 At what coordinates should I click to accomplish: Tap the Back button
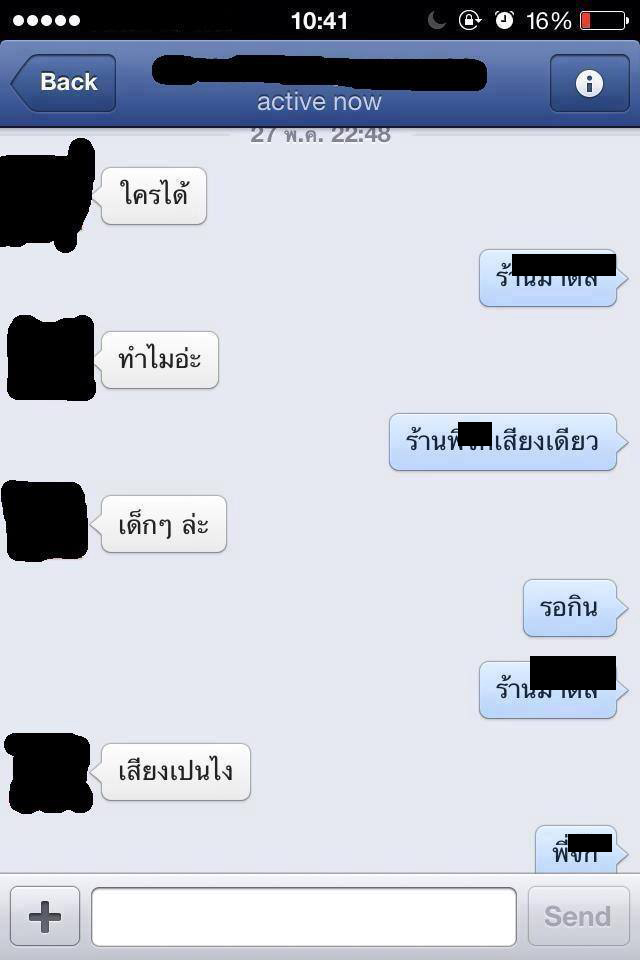[64, 83]
